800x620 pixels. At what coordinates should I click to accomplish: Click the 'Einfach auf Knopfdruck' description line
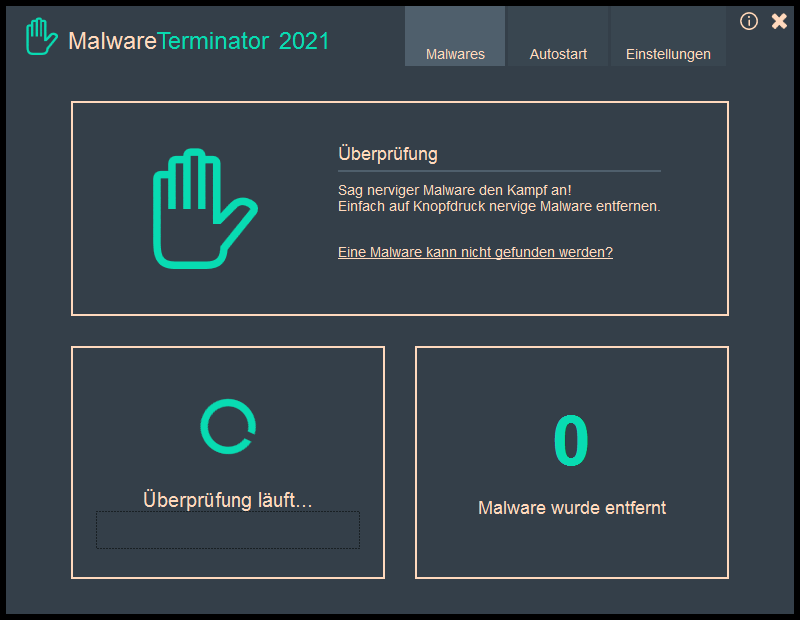point(499,206)
